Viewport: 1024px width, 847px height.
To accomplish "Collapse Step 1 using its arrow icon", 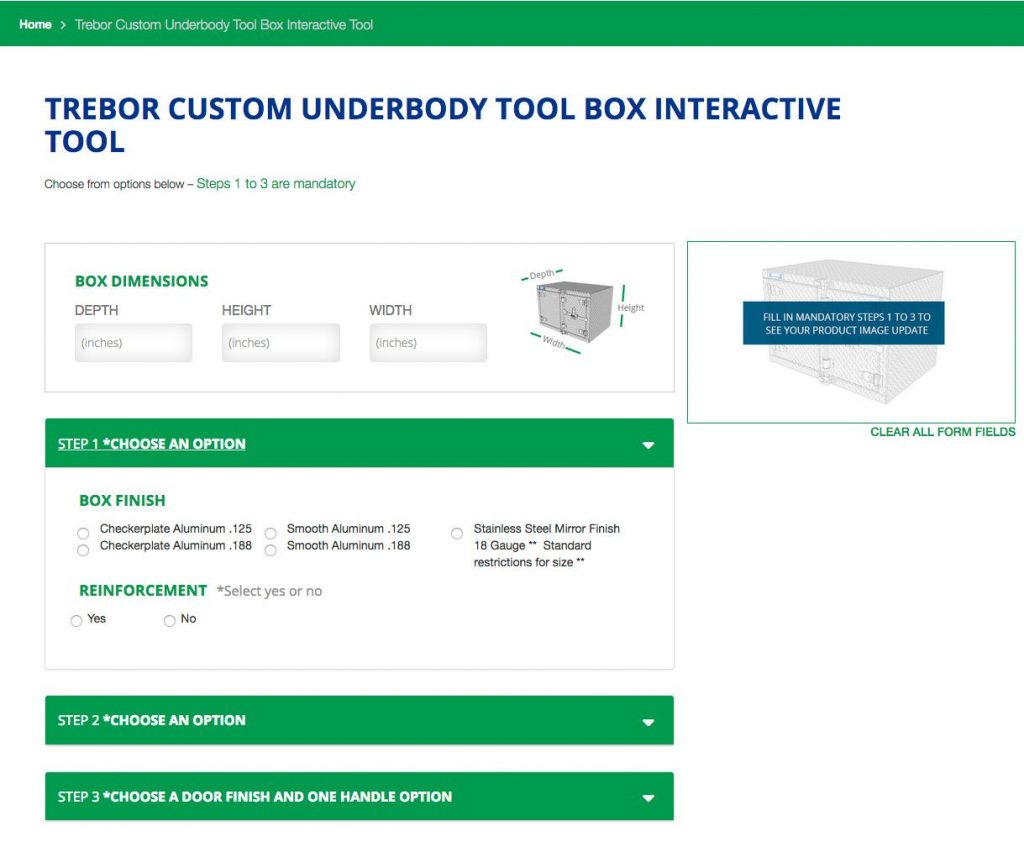I will point(648,445).
